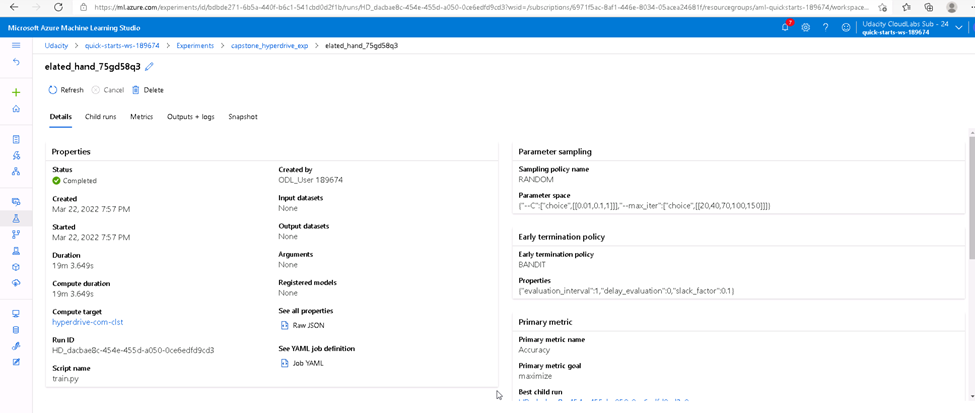Image resolution: width=975 pixels, height=413 pixels.
Task: Open Job YAML definition link
Action: pos(302,363)
